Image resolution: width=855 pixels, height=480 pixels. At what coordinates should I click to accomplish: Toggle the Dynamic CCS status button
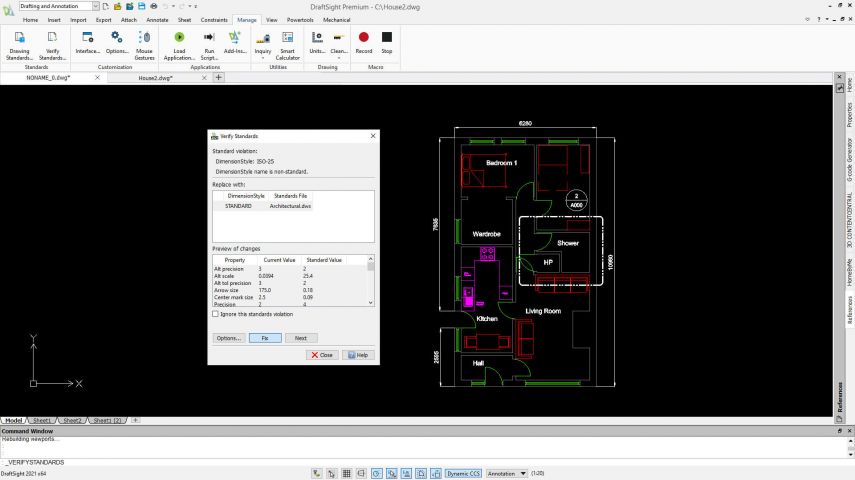tap(463, 473)
